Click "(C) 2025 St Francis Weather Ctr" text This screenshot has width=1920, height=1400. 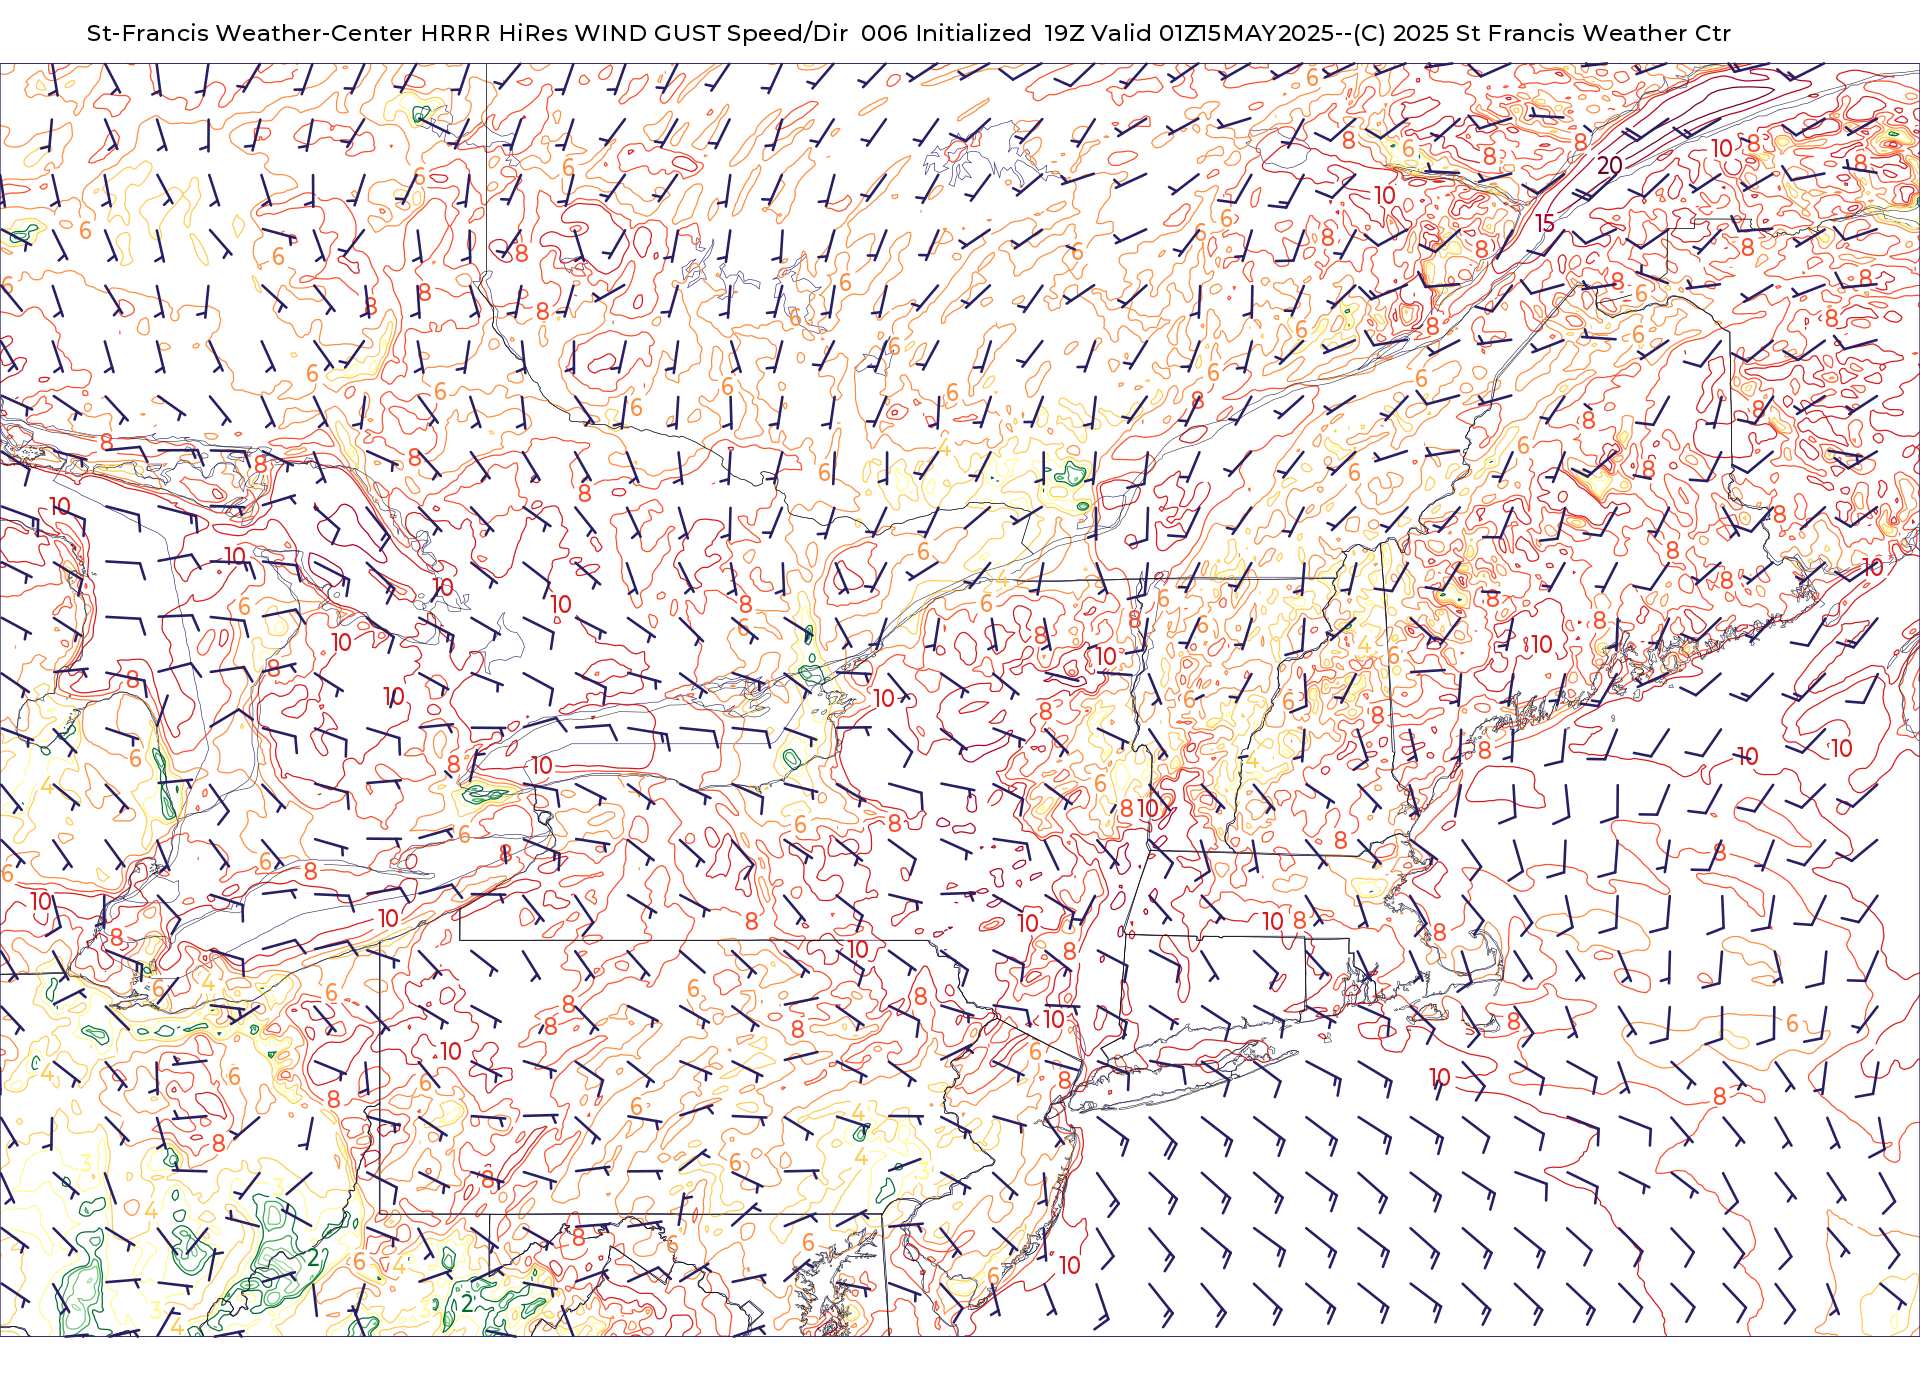coord(1542,33)
